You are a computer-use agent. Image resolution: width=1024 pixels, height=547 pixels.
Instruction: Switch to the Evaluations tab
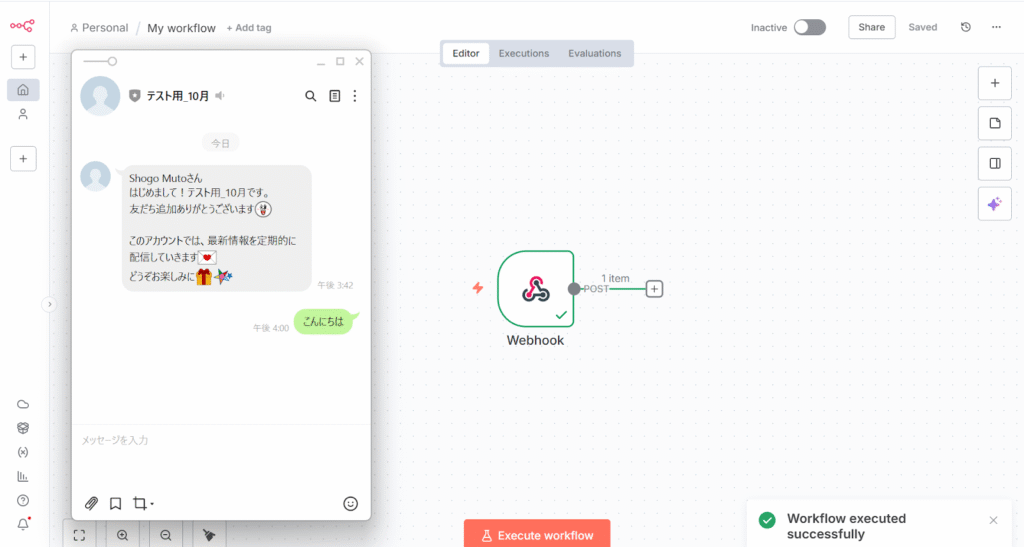pos(594,53)
